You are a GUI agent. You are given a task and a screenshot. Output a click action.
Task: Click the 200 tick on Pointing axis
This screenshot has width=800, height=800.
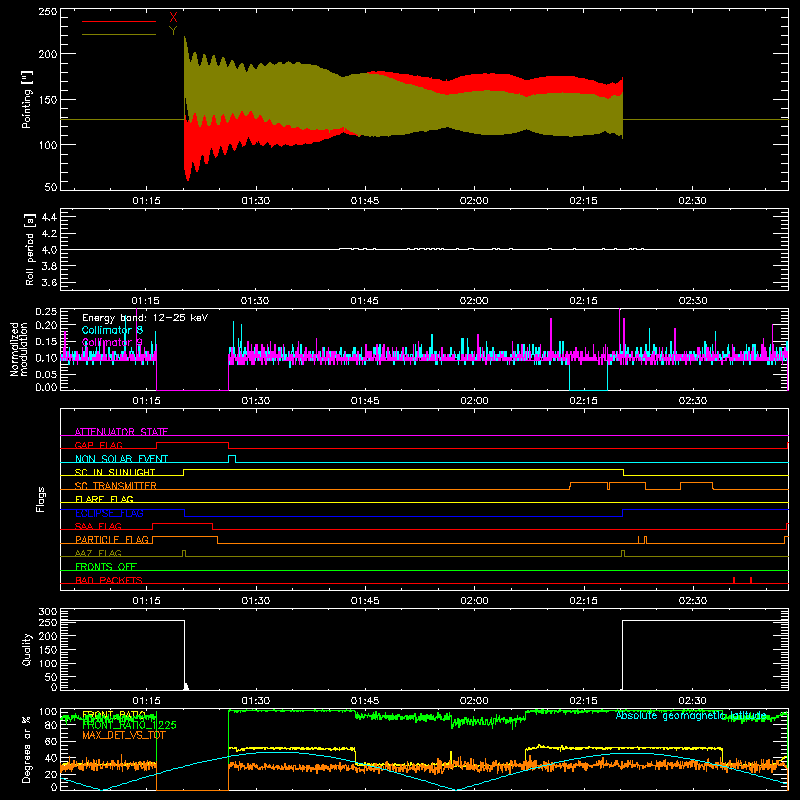48,54
